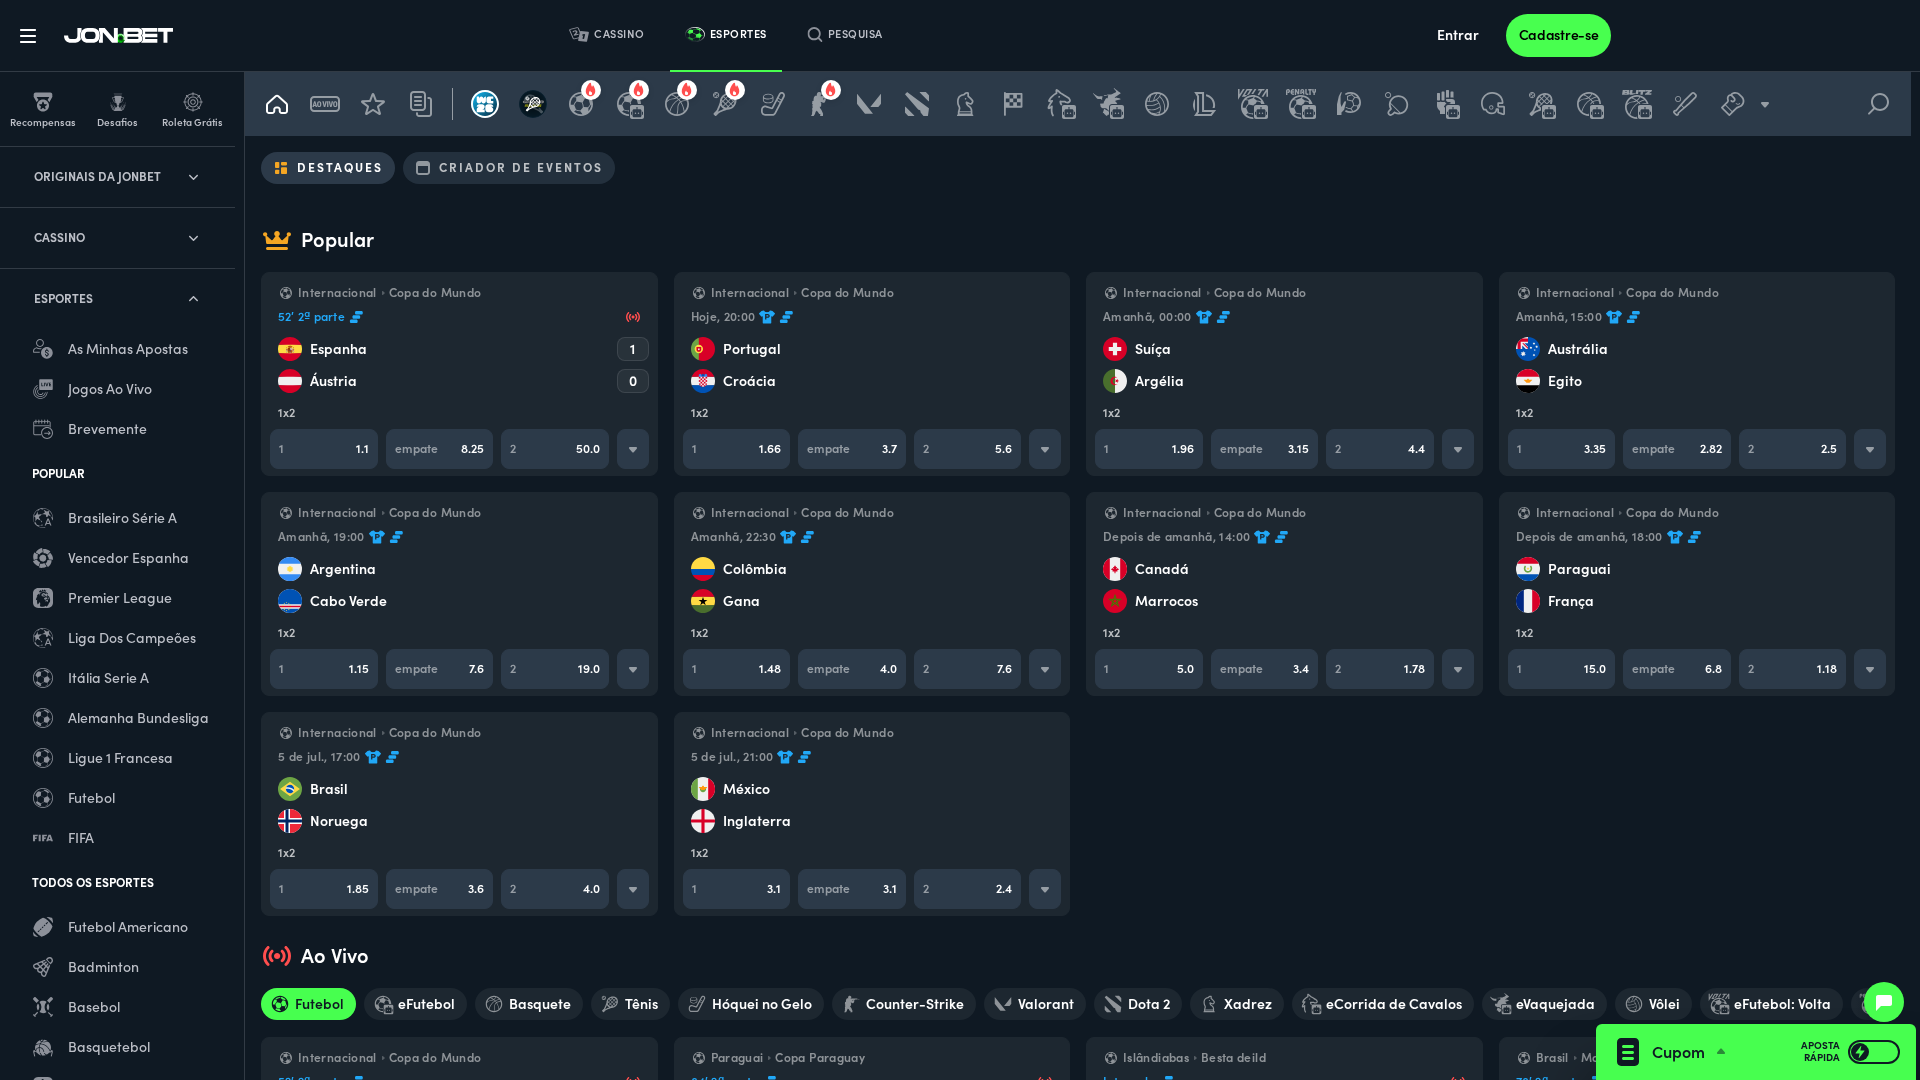Screen dimensions: 1920x1080
Task: Select the Dota 2 logo icon
Action: tap(917, 104)
